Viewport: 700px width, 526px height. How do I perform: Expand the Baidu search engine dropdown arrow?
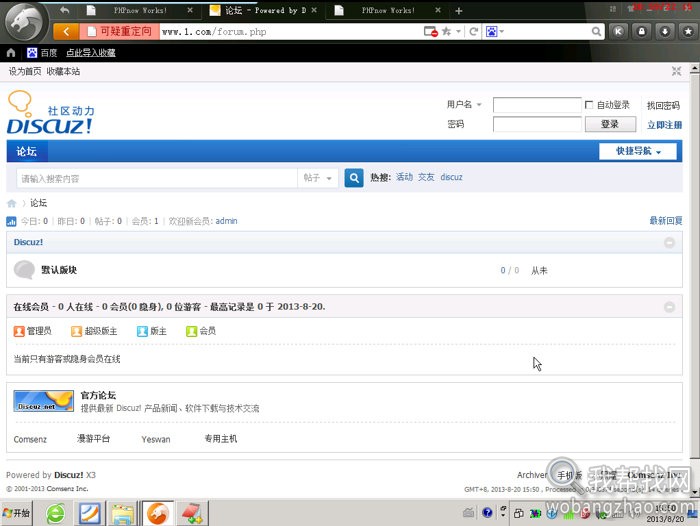tap(502, 32)
